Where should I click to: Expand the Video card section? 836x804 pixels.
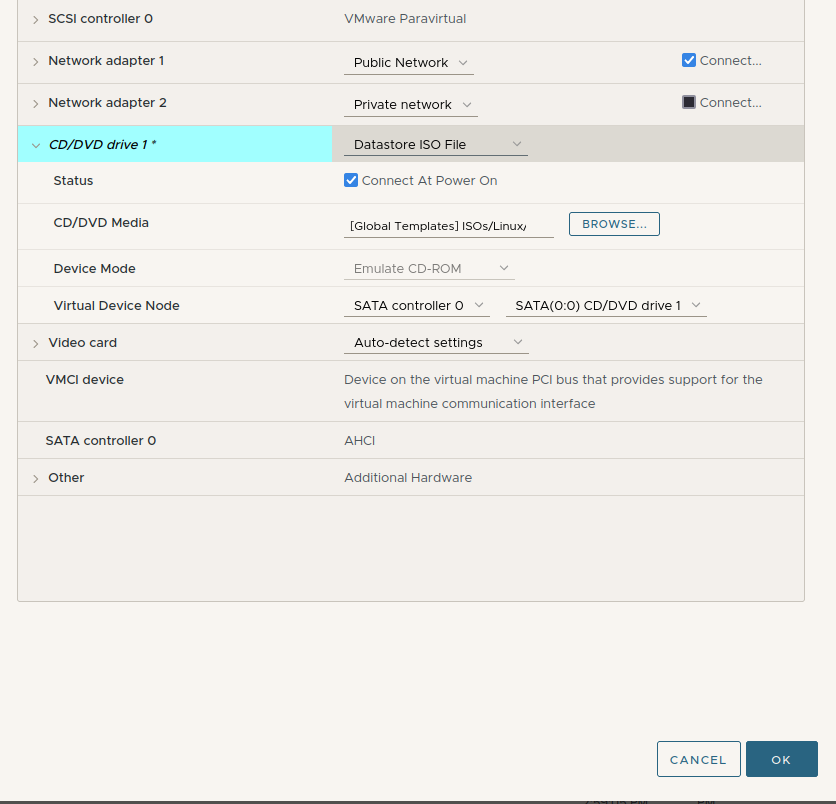click(36, 343)
